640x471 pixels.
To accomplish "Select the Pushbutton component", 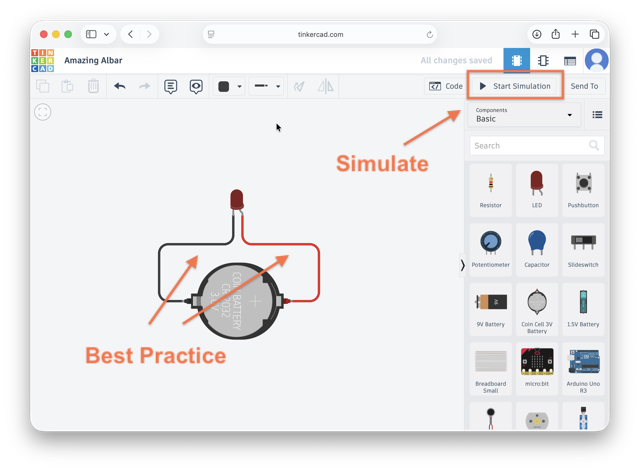I will click(x=583, y=190).
